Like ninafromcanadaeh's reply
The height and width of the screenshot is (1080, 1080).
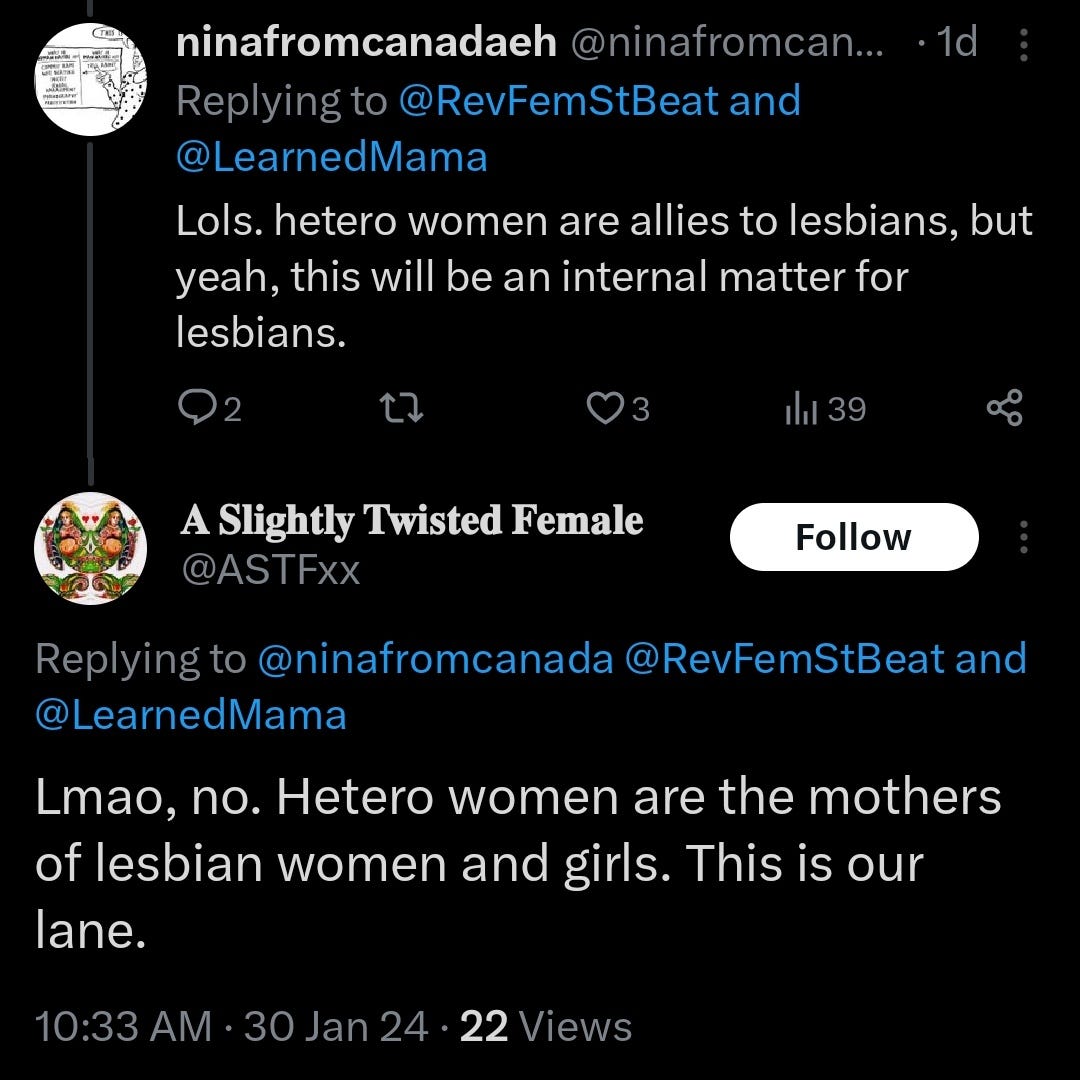click(607, 407)
